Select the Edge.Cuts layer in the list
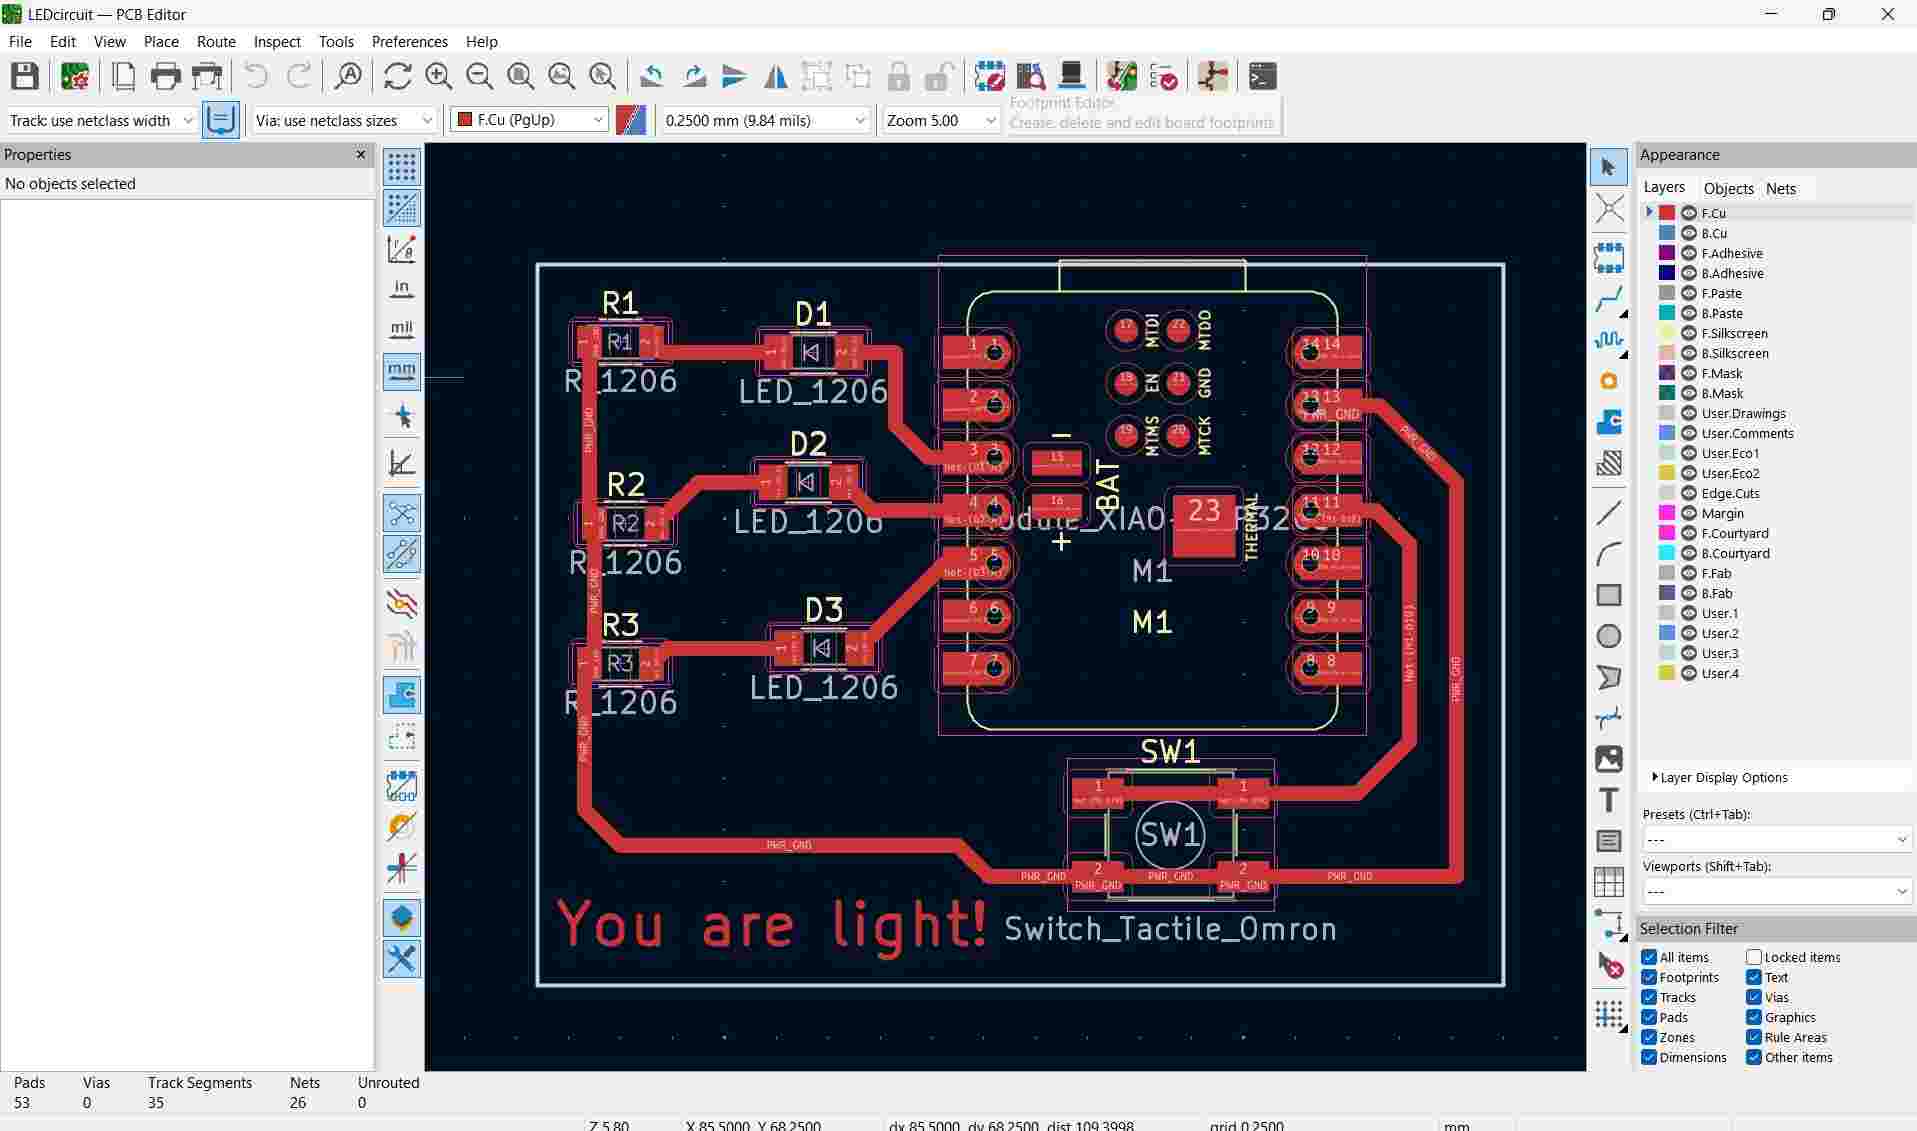 (1731, 493)
